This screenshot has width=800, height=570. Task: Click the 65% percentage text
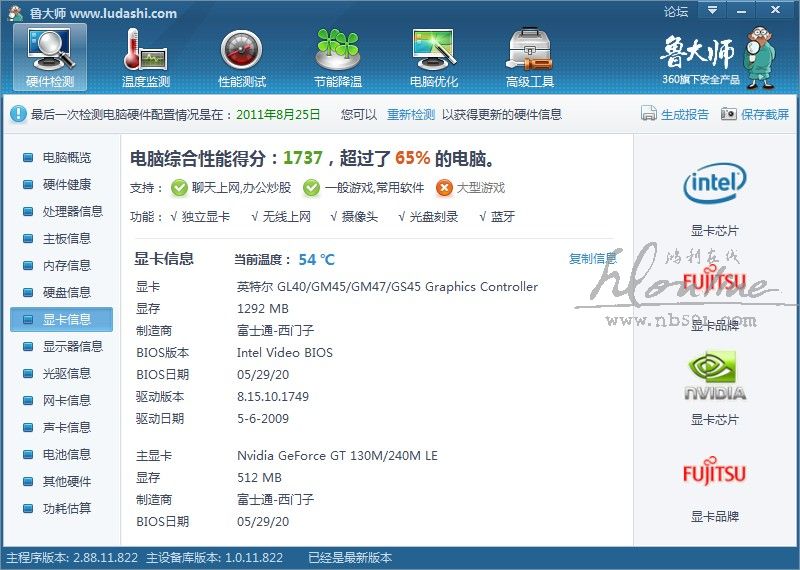pyautogui.click(x=412, y=158)
